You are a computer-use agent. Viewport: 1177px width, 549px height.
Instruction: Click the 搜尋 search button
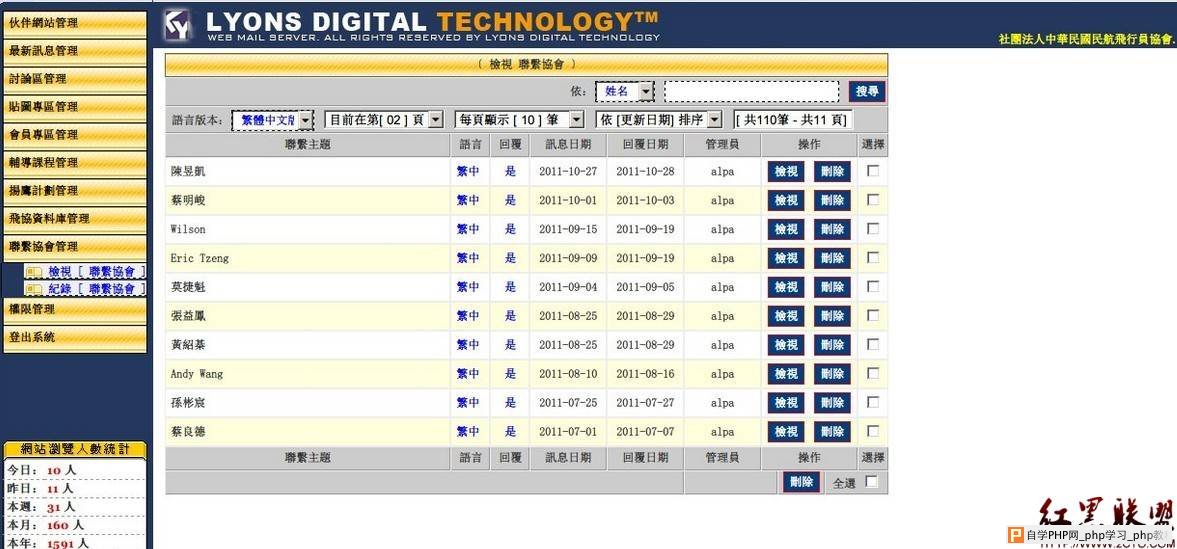(867, 91)
